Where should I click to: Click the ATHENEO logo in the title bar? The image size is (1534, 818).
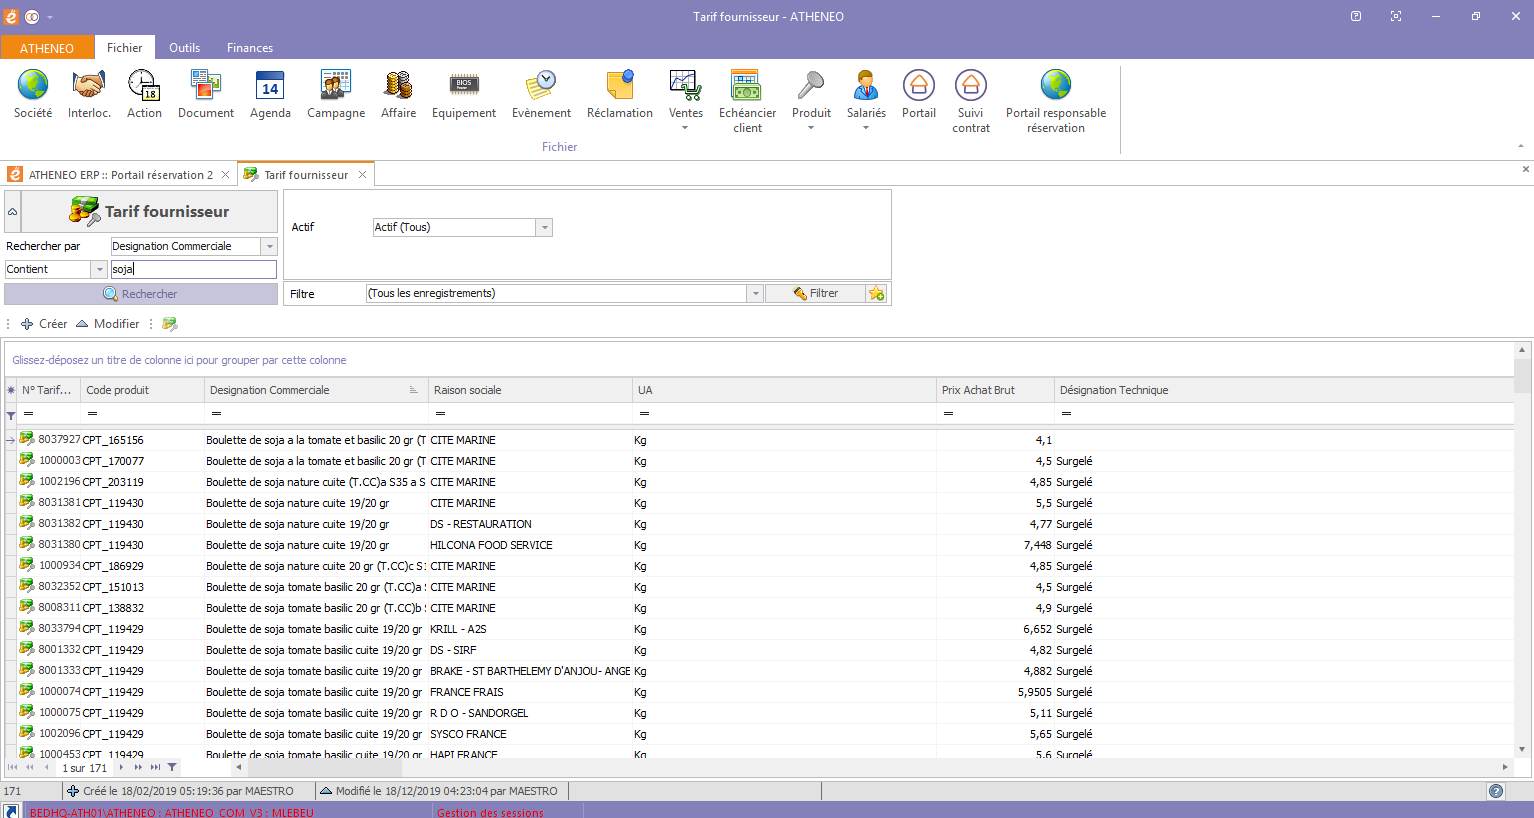12,16
